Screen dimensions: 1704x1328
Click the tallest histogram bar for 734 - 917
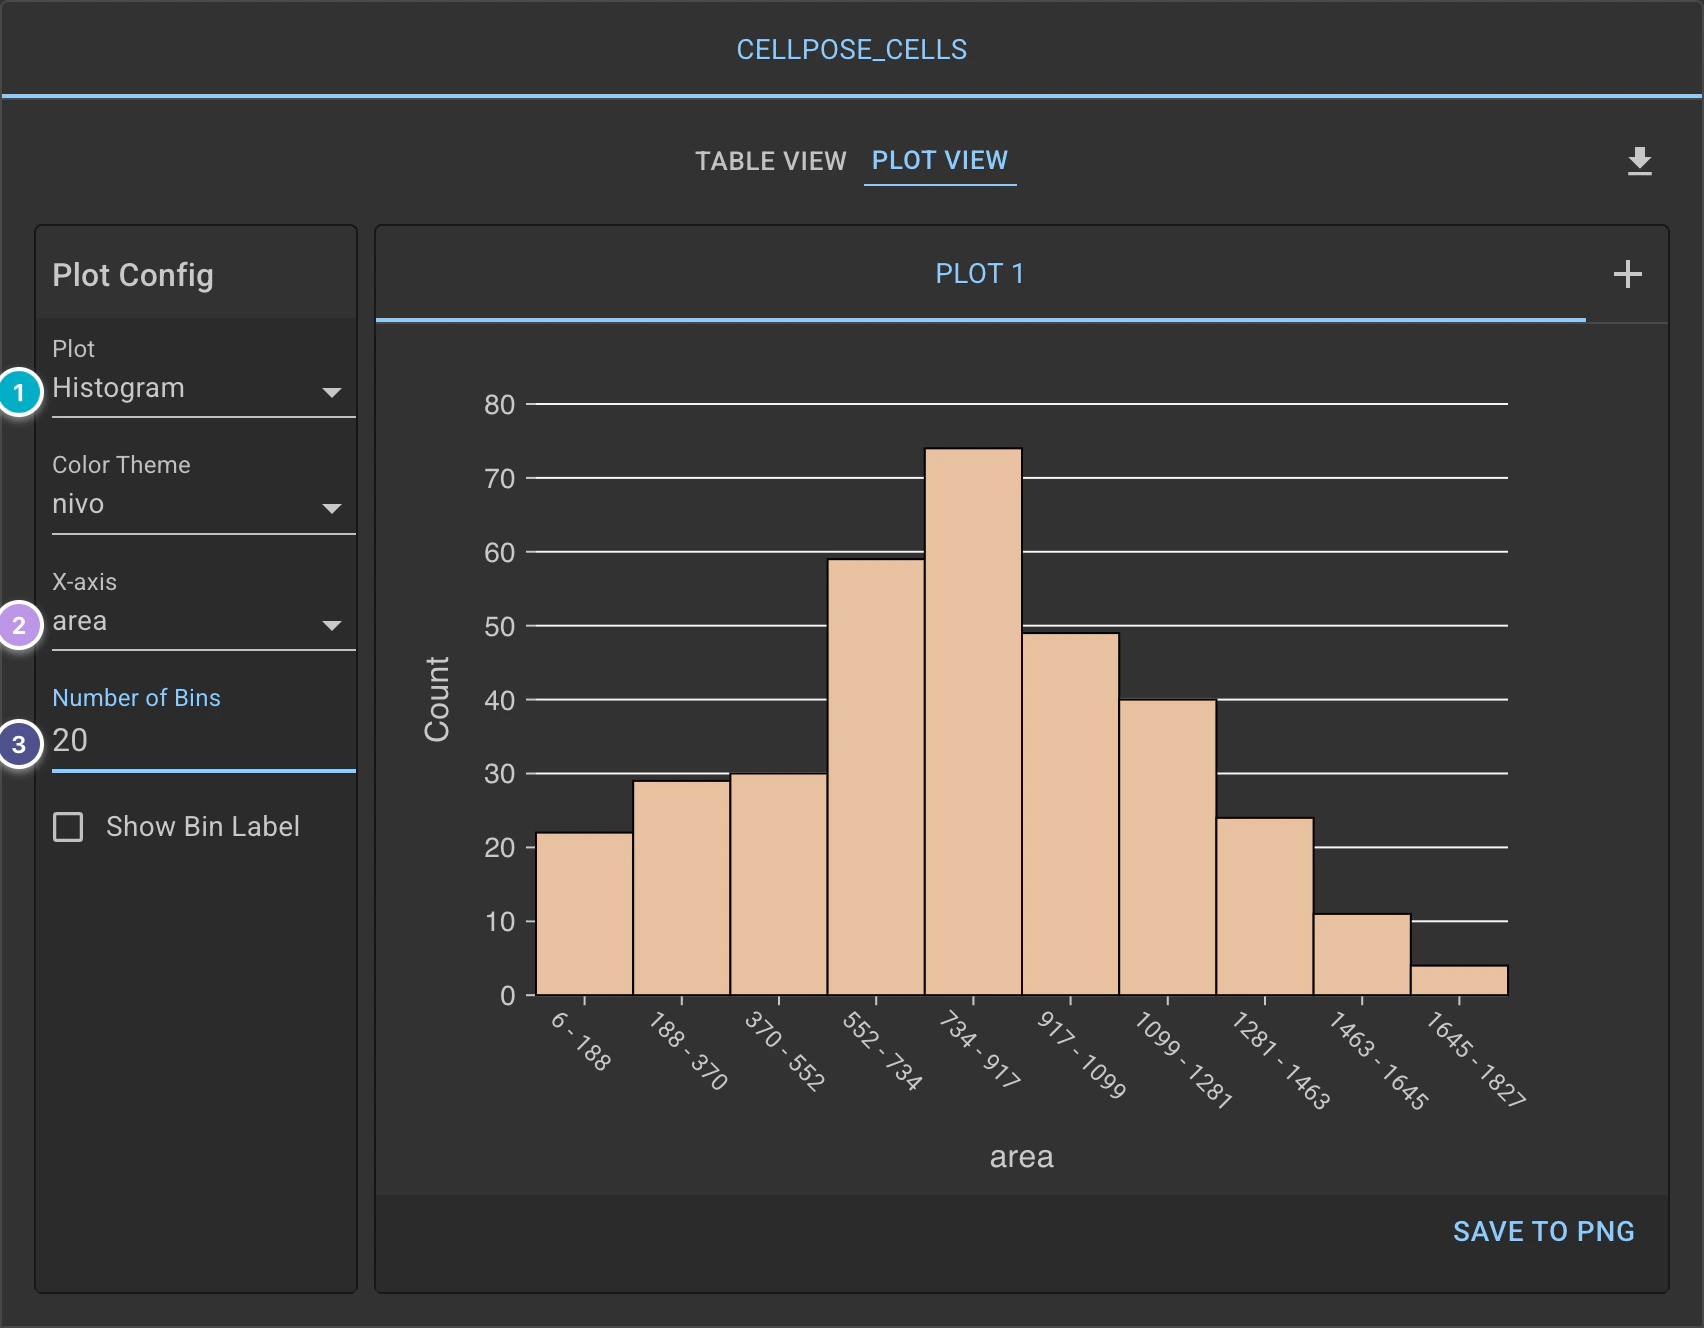click(x=973, y=721)
